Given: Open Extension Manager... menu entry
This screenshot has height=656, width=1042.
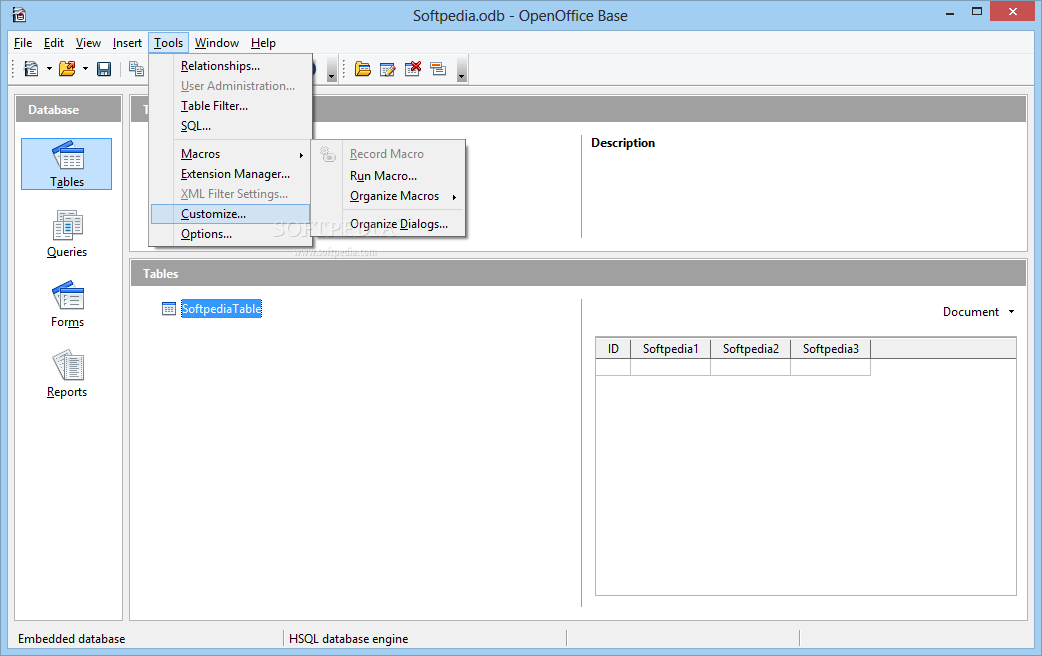Looking at the screenshot, I should pos(231,173).
